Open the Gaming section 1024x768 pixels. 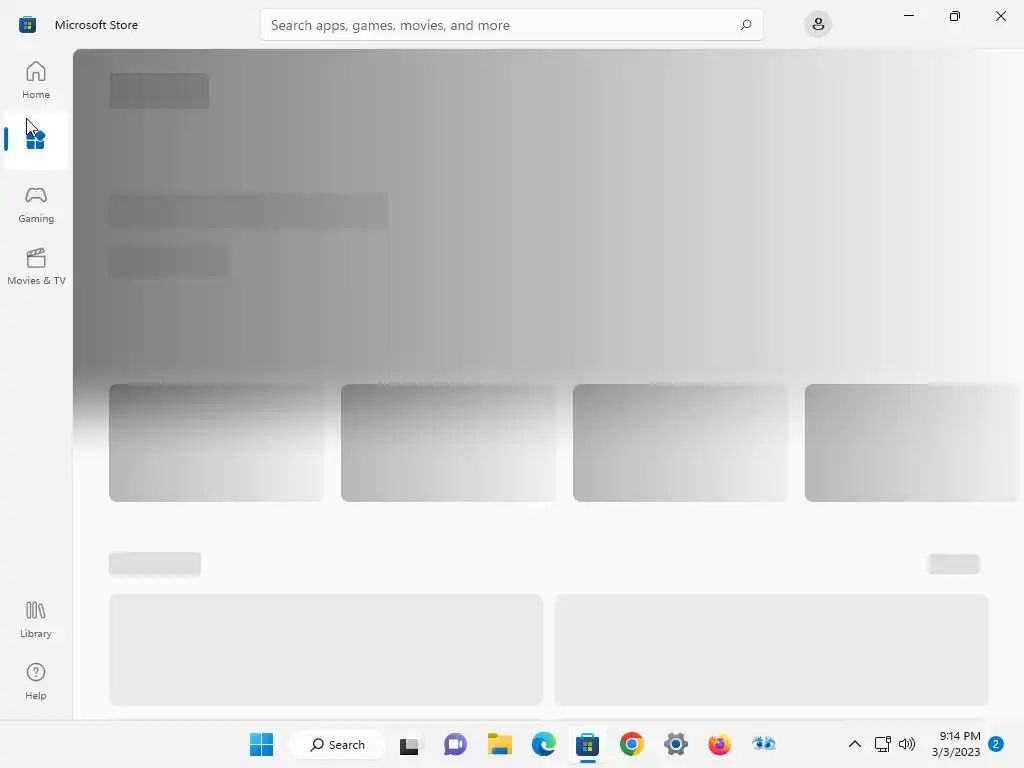pyautogui.click(x=36, y=204)
